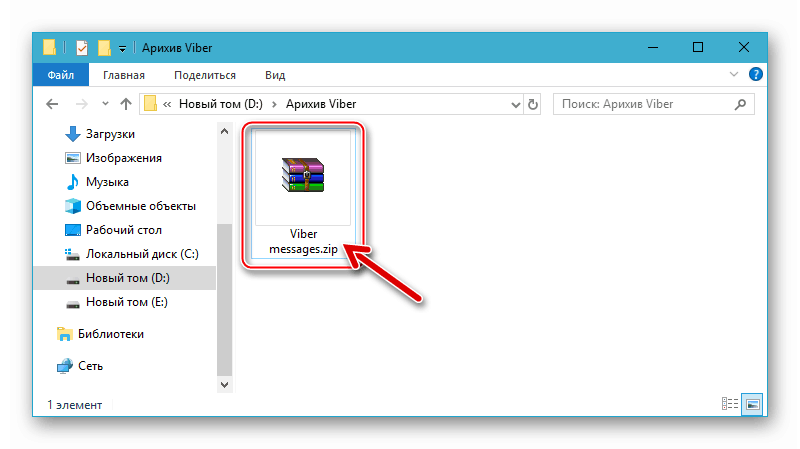Click the Поиск: Архив Viber search field

654,104
